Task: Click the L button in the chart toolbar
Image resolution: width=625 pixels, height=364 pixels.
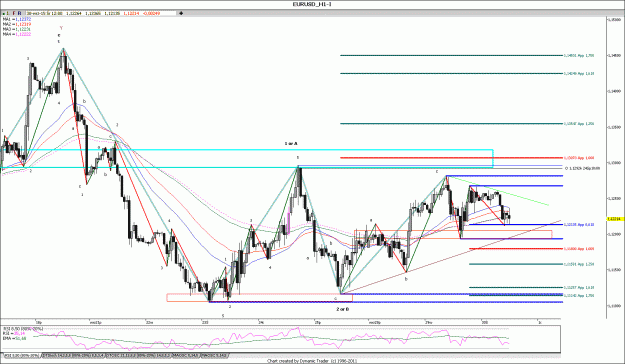Action: pos(8,13)
